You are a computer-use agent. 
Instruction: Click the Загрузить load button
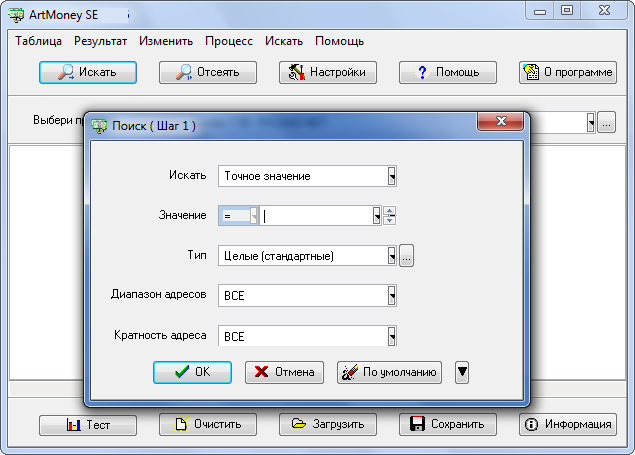pyautogui.click(x=328, y=424)
